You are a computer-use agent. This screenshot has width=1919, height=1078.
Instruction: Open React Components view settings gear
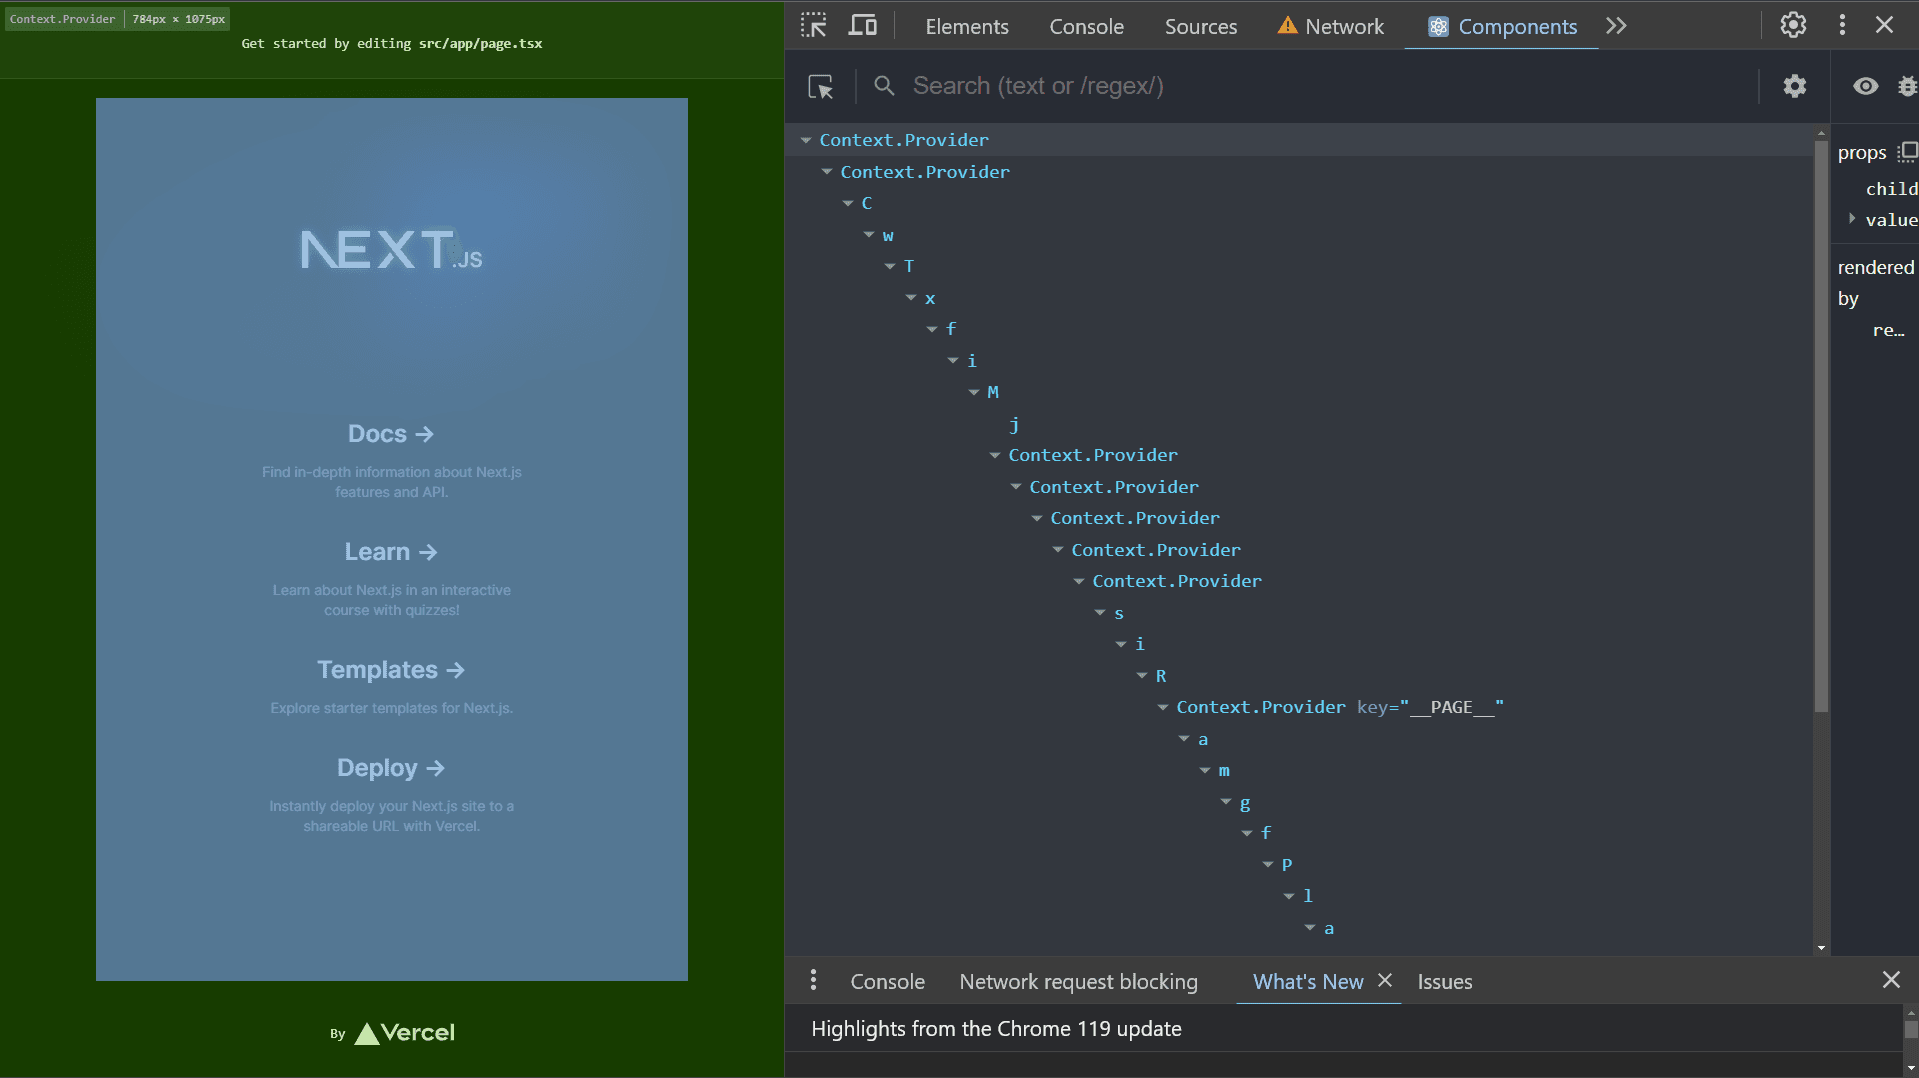(1795, 87)
